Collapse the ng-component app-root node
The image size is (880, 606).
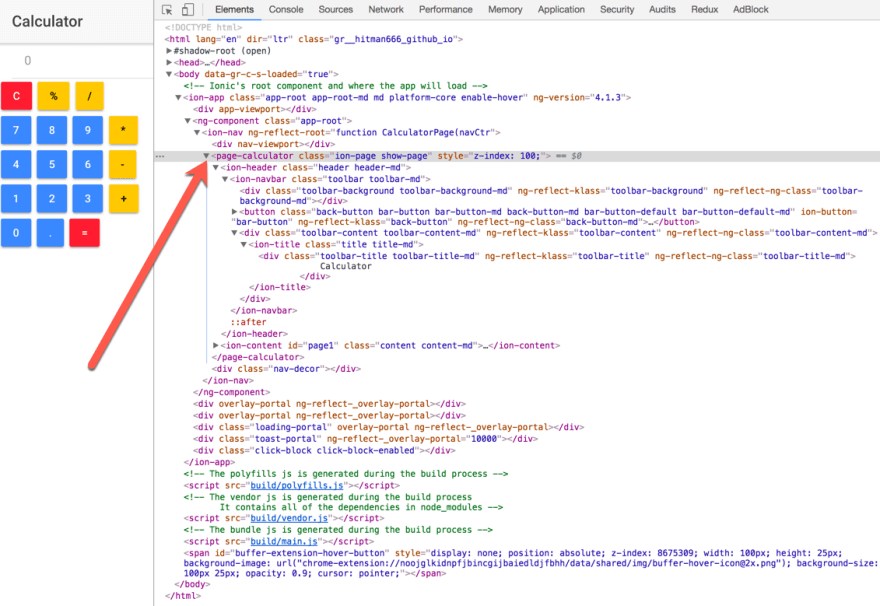[x=187, y=121]
